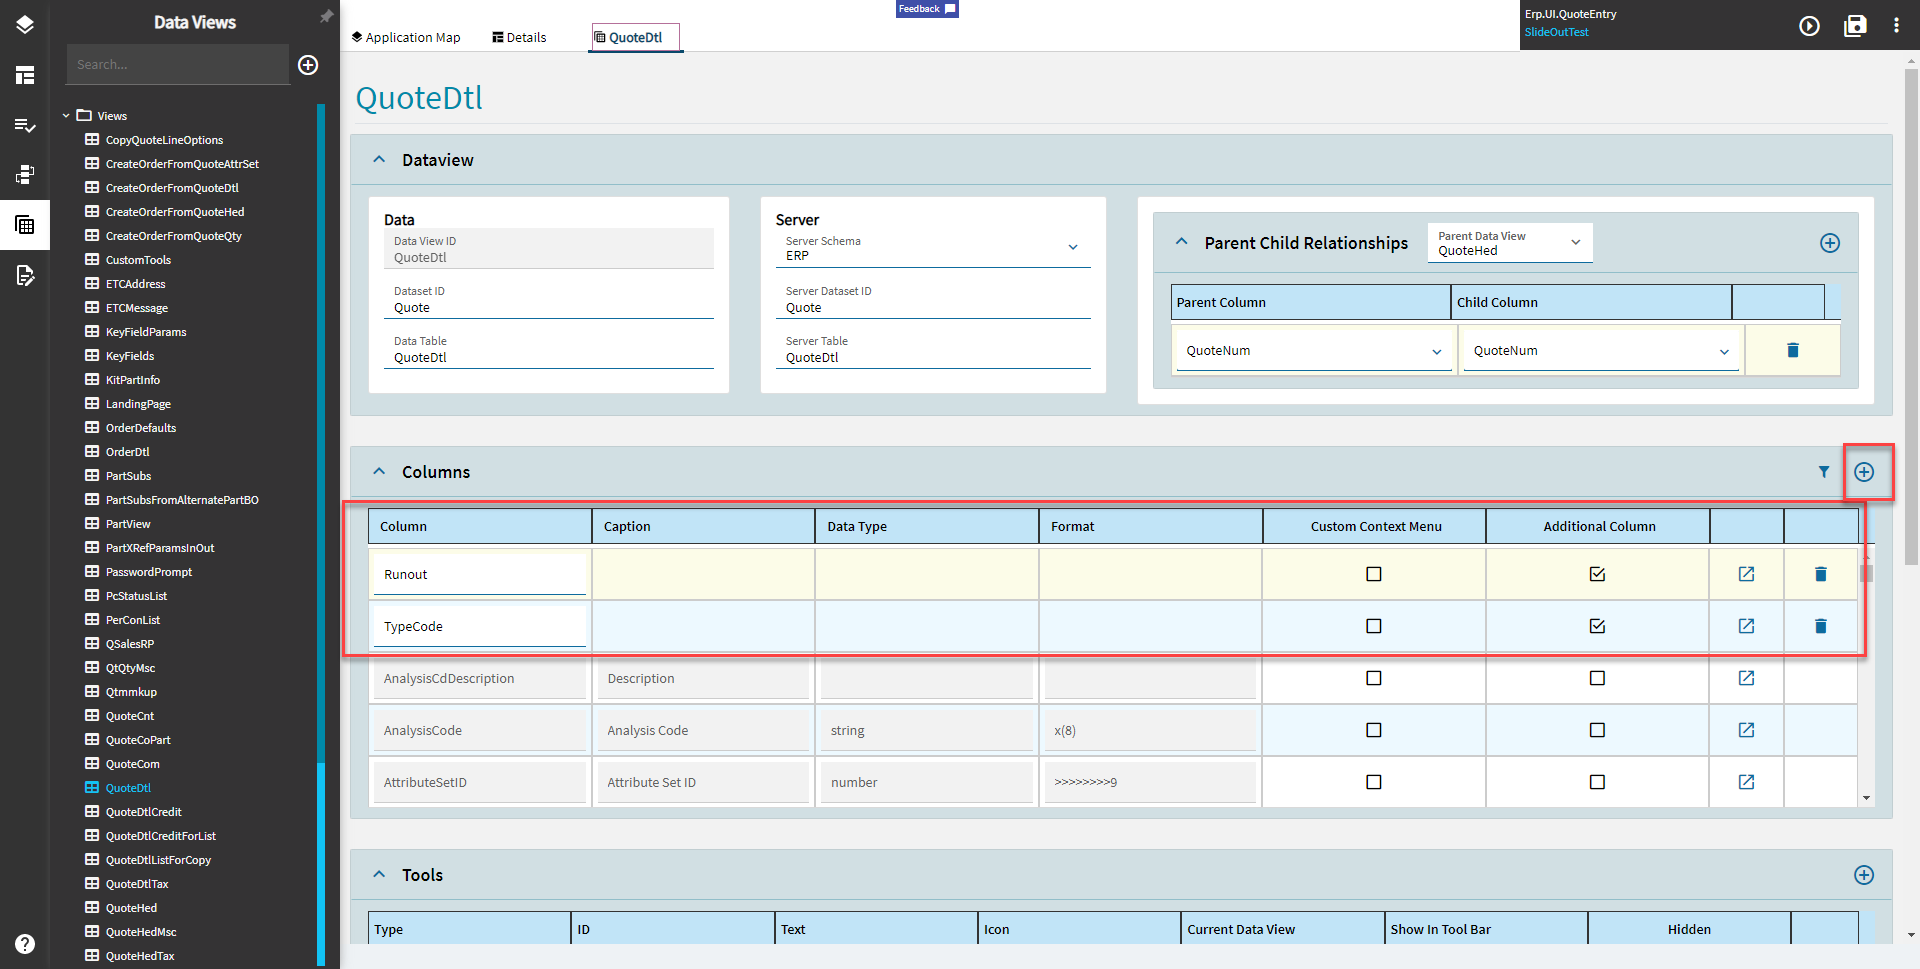1920x969 pixels.
Task: Open the Parent Data View dropdown
Action: (1510, 243)
